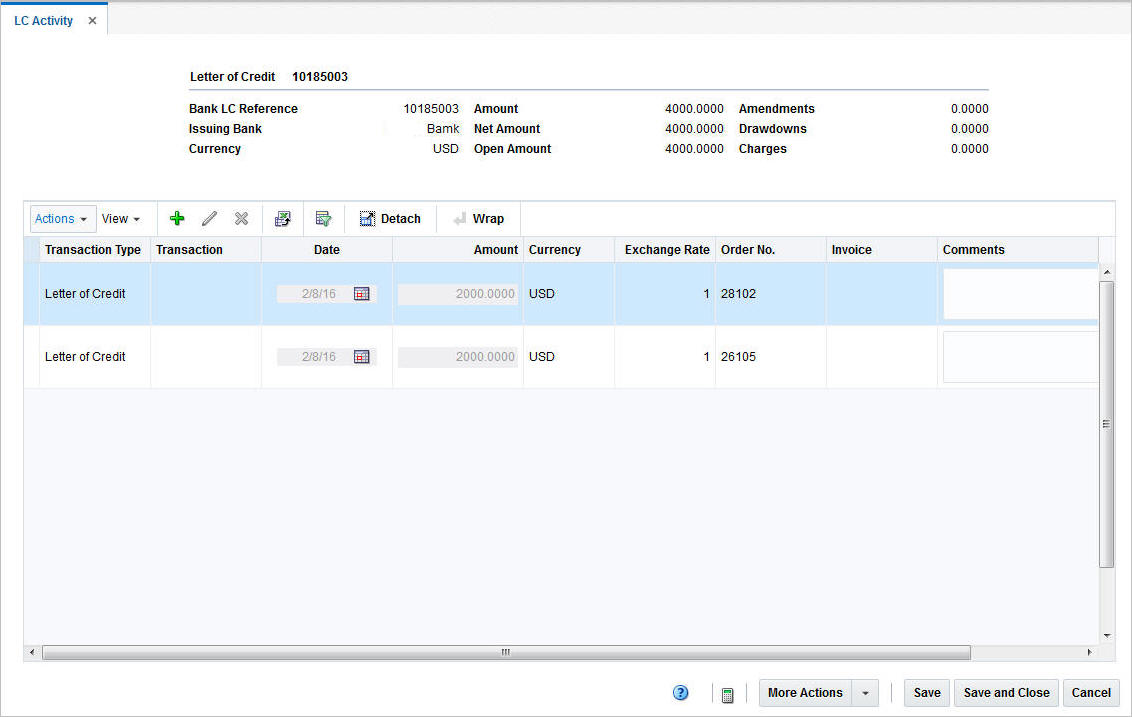Open the calendar icon for order 26105
The height and width of the screenshot is (717, 1132).
coord(362,356)
